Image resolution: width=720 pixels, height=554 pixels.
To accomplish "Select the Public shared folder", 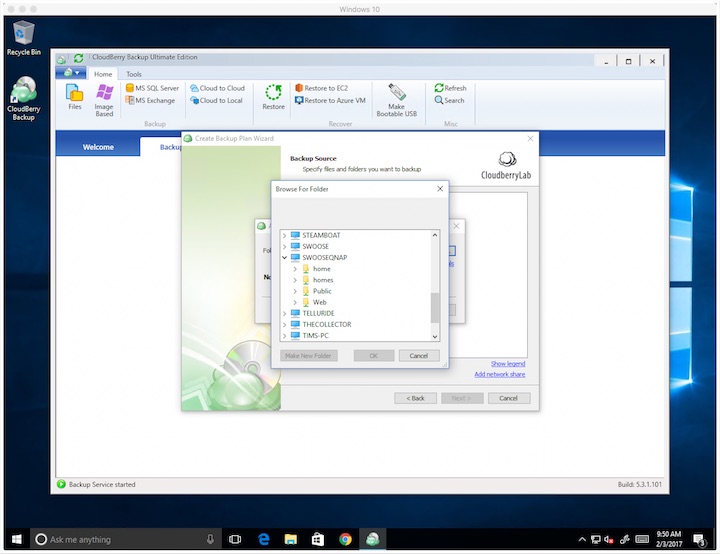I will 322,291.
